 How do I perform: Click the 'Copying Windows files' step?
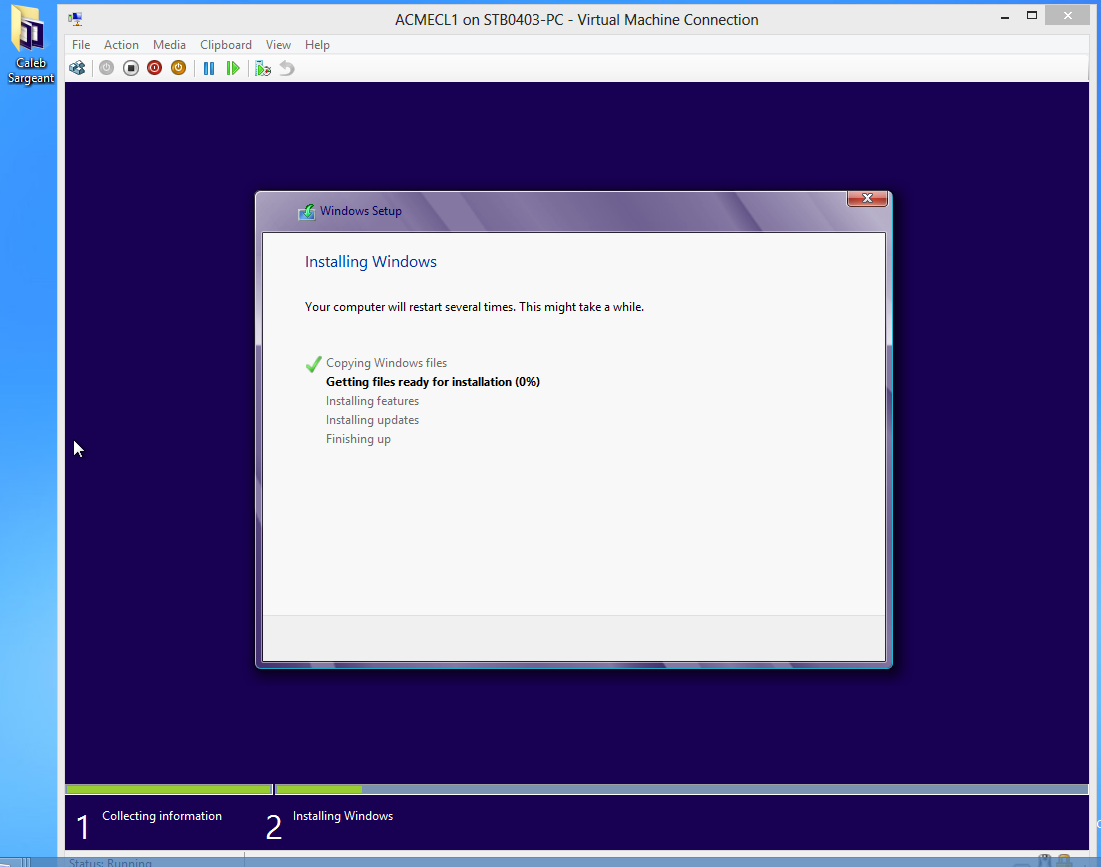point(386,363)
